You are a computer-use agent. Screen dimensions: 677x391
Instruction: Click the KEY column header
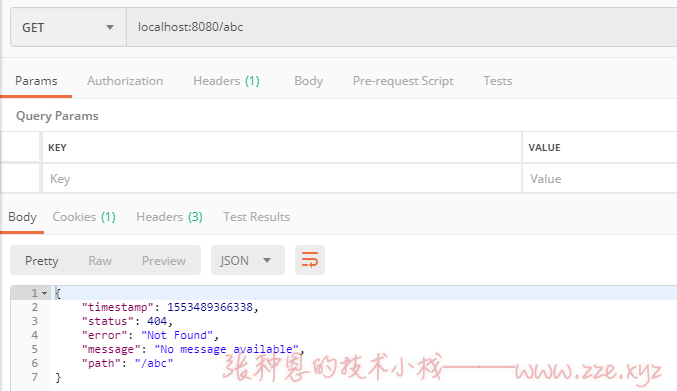[x=57, y=148]
